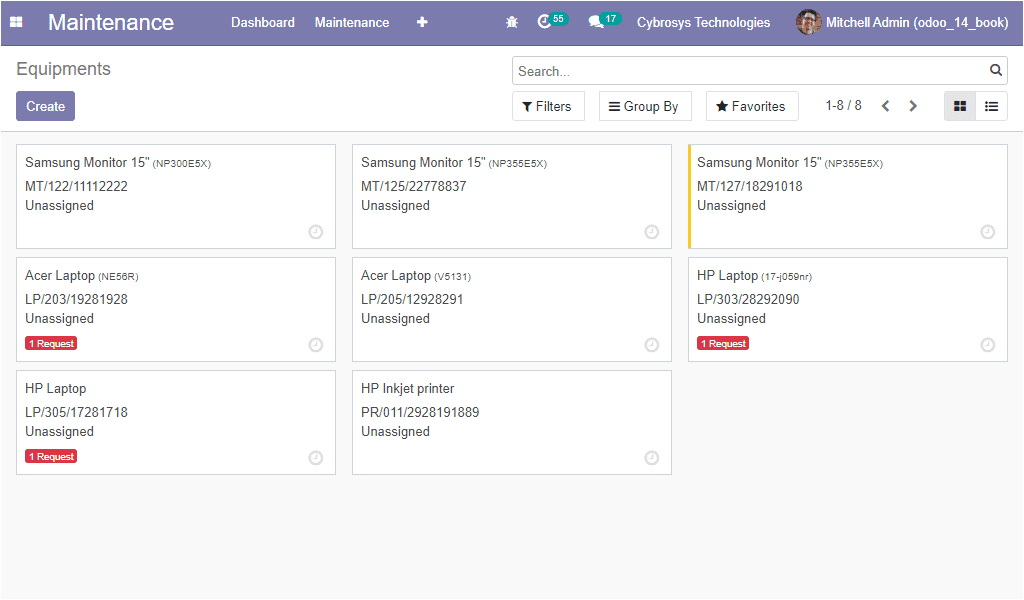The height and width of the screenshot is (600, 1024).
Task: Switch to list view
Action: click(x=991, y=106)
